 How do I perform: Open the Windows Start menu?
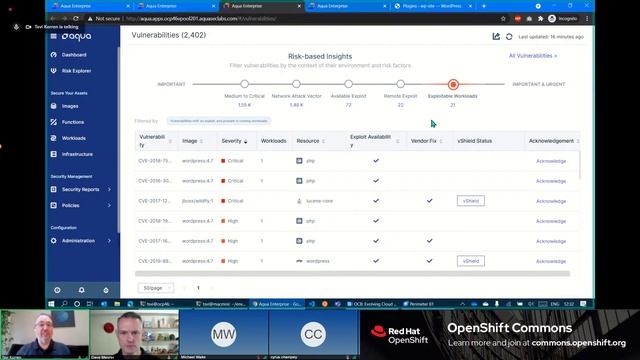pyautogui.click(x=51, y=304)
